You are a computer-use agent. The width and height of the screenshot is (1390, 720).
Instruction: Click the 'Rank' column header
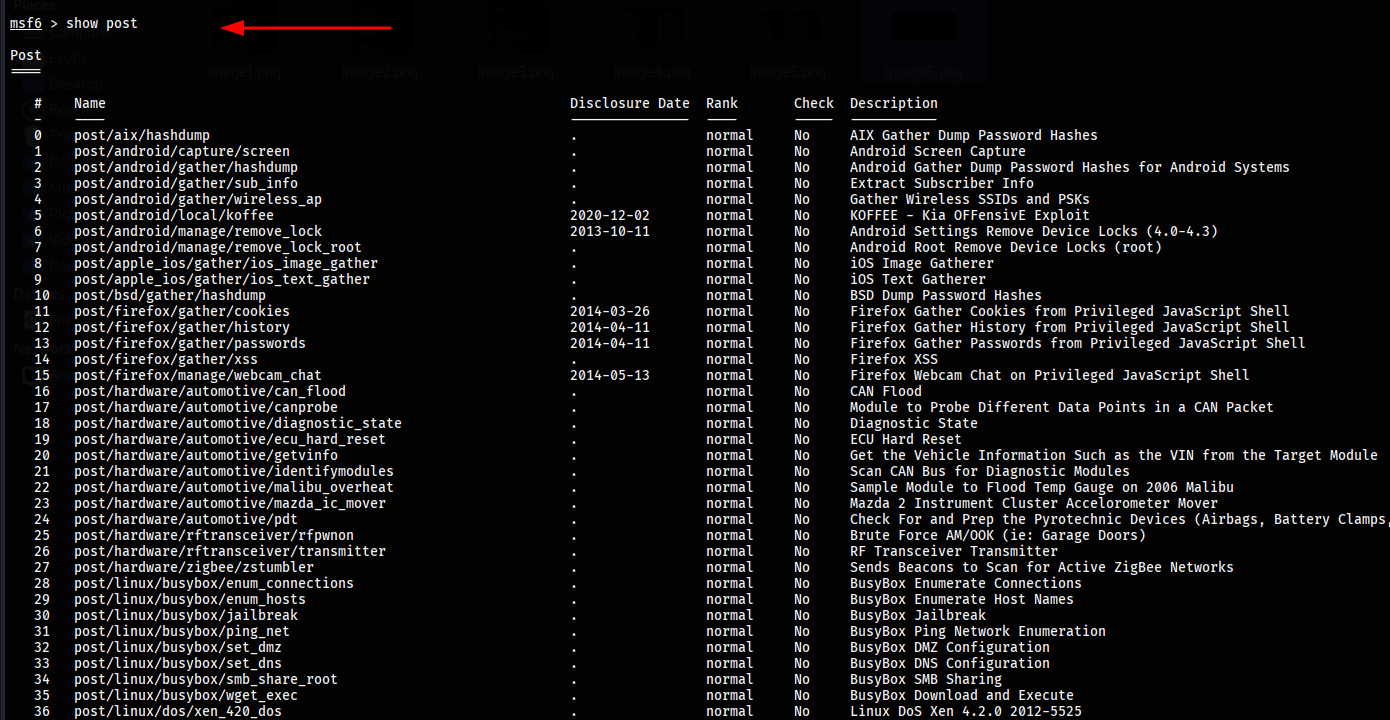point(721,103)
